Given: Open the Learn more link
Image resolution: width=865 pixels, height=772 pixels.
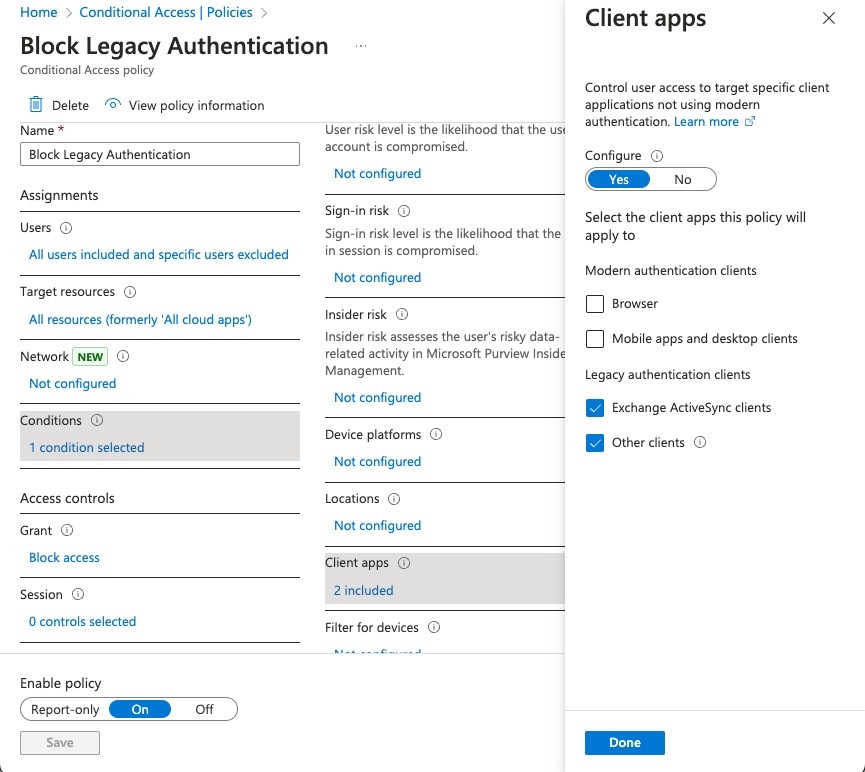Looking at the screenshot, I should coord(706,121).
